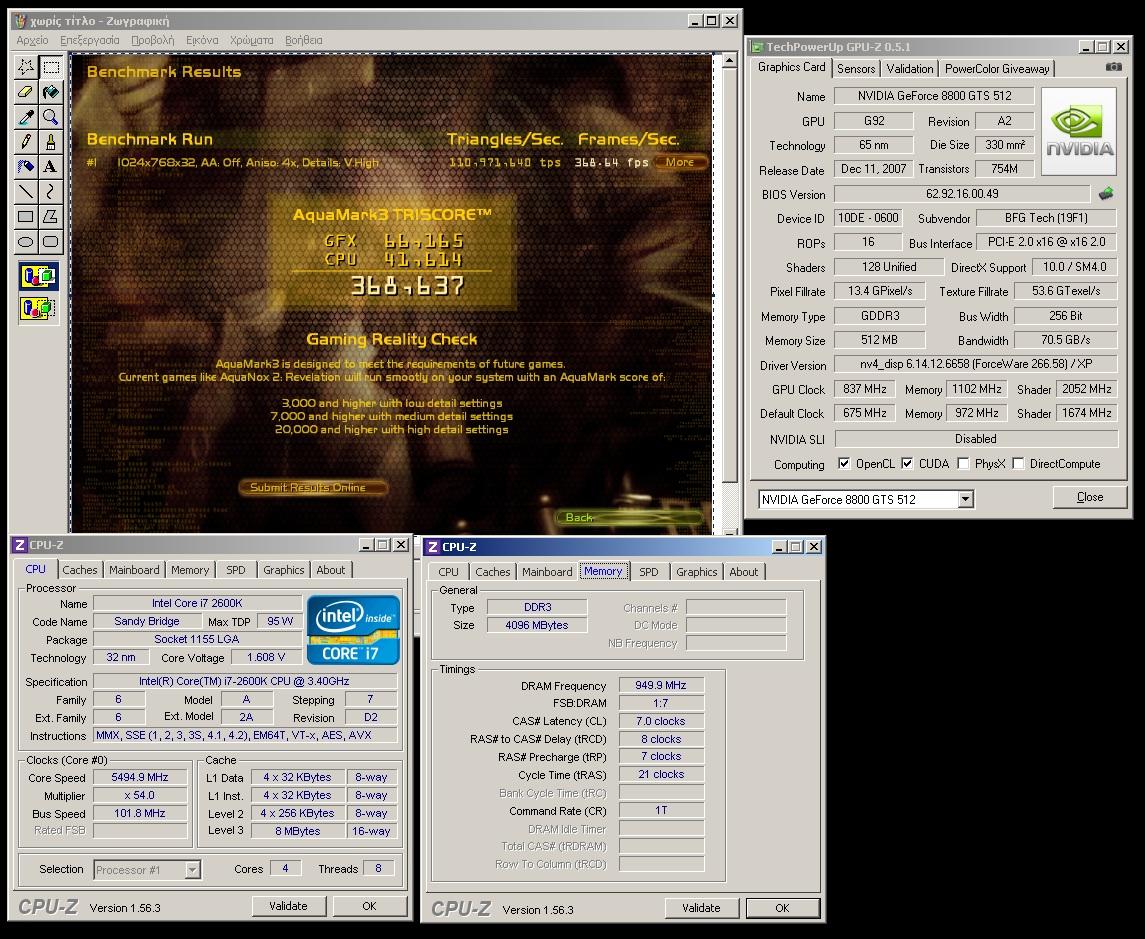Image resolution: width=1145 pixels, height=939 pixels.
Task: Click OK in the right CPU-Z Memory window
Action: tap(782, 908)
